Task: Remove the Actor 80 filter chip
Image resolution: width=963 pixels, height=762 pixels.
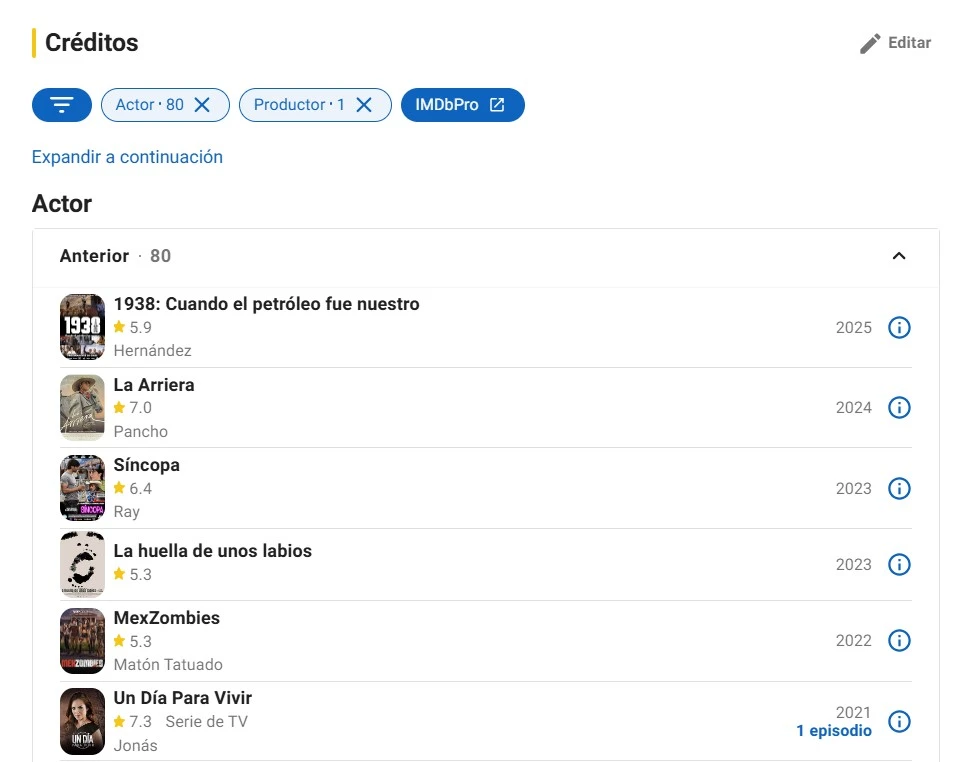Action: click(x=202, y=105)
